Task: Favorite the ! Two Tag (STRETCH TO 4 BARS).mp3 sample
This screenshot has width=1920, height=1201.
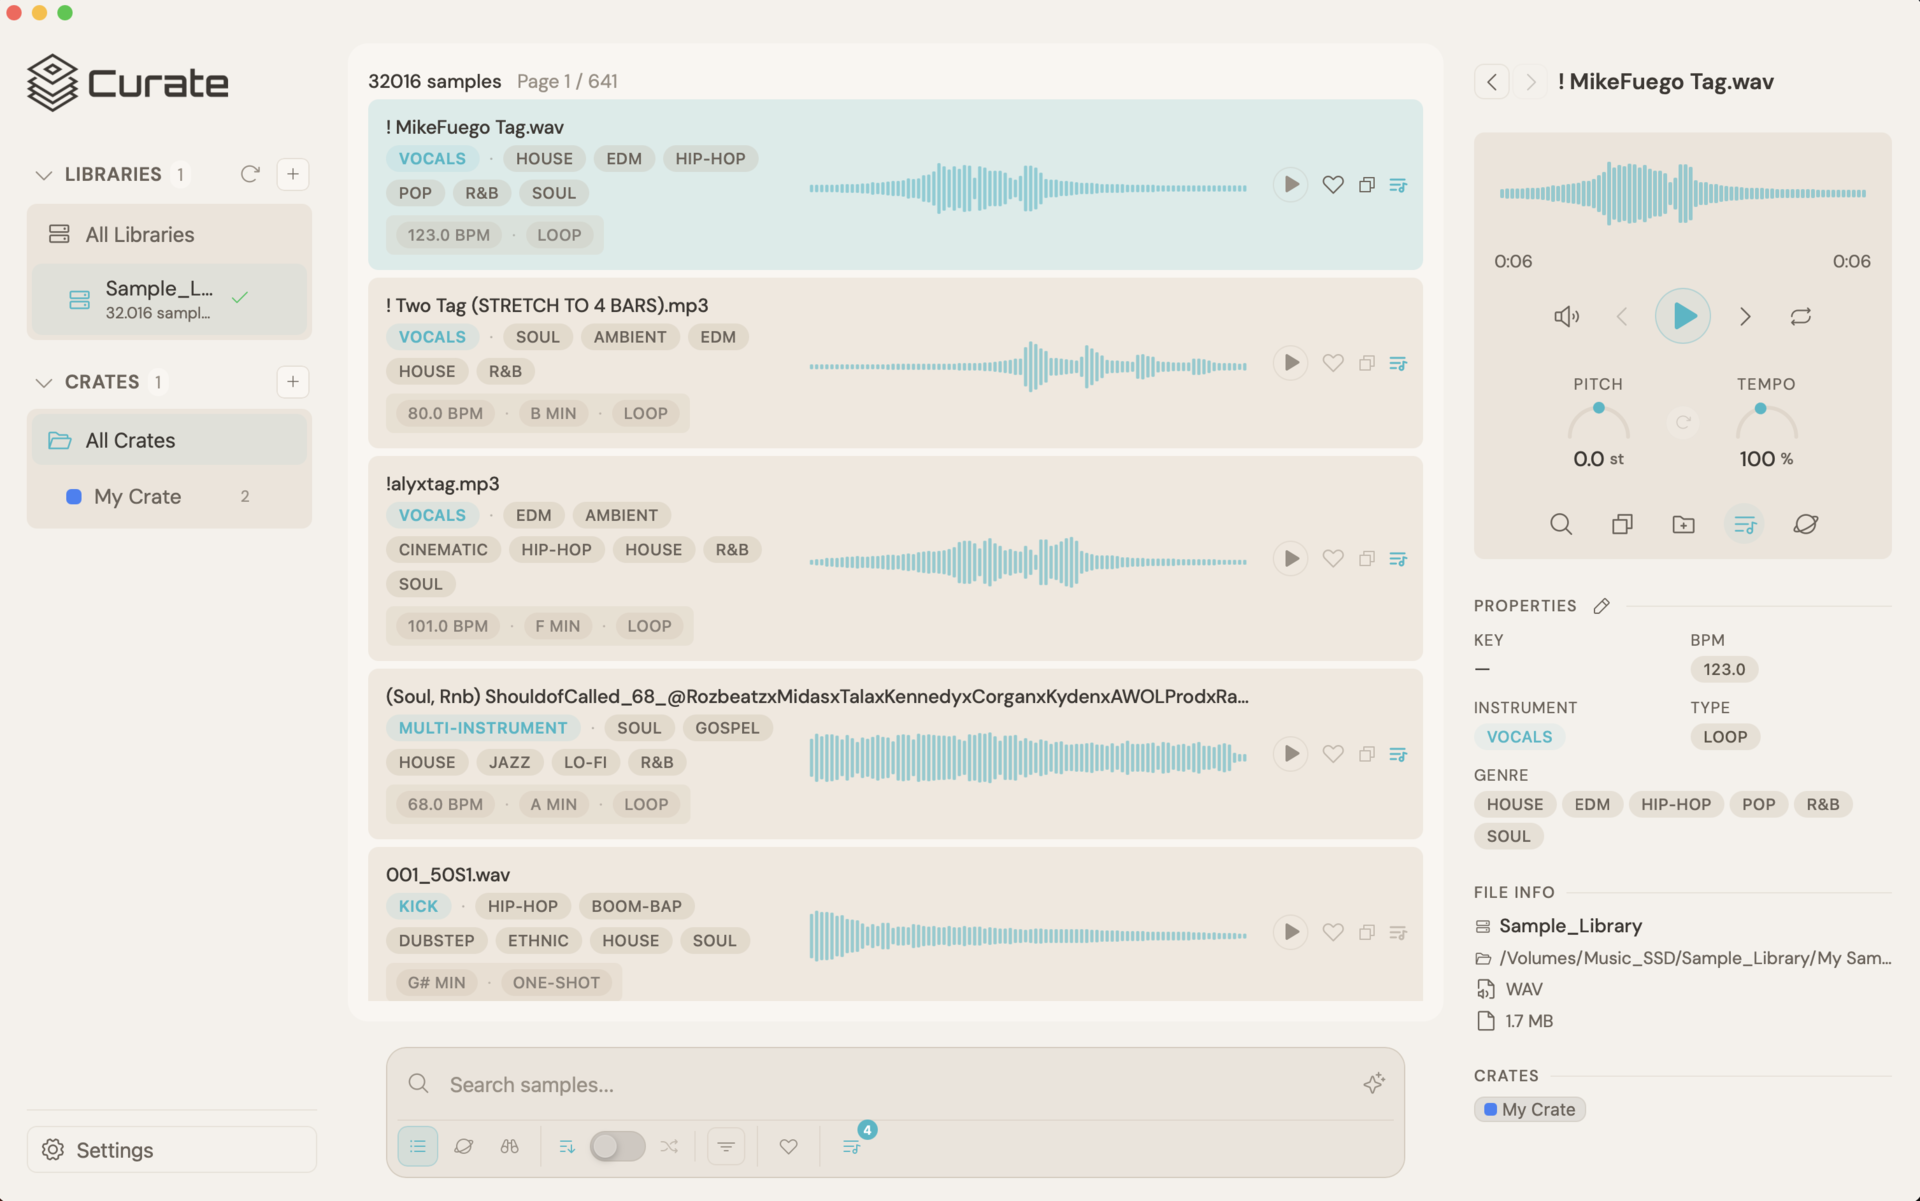Action: pos(1333,363)
